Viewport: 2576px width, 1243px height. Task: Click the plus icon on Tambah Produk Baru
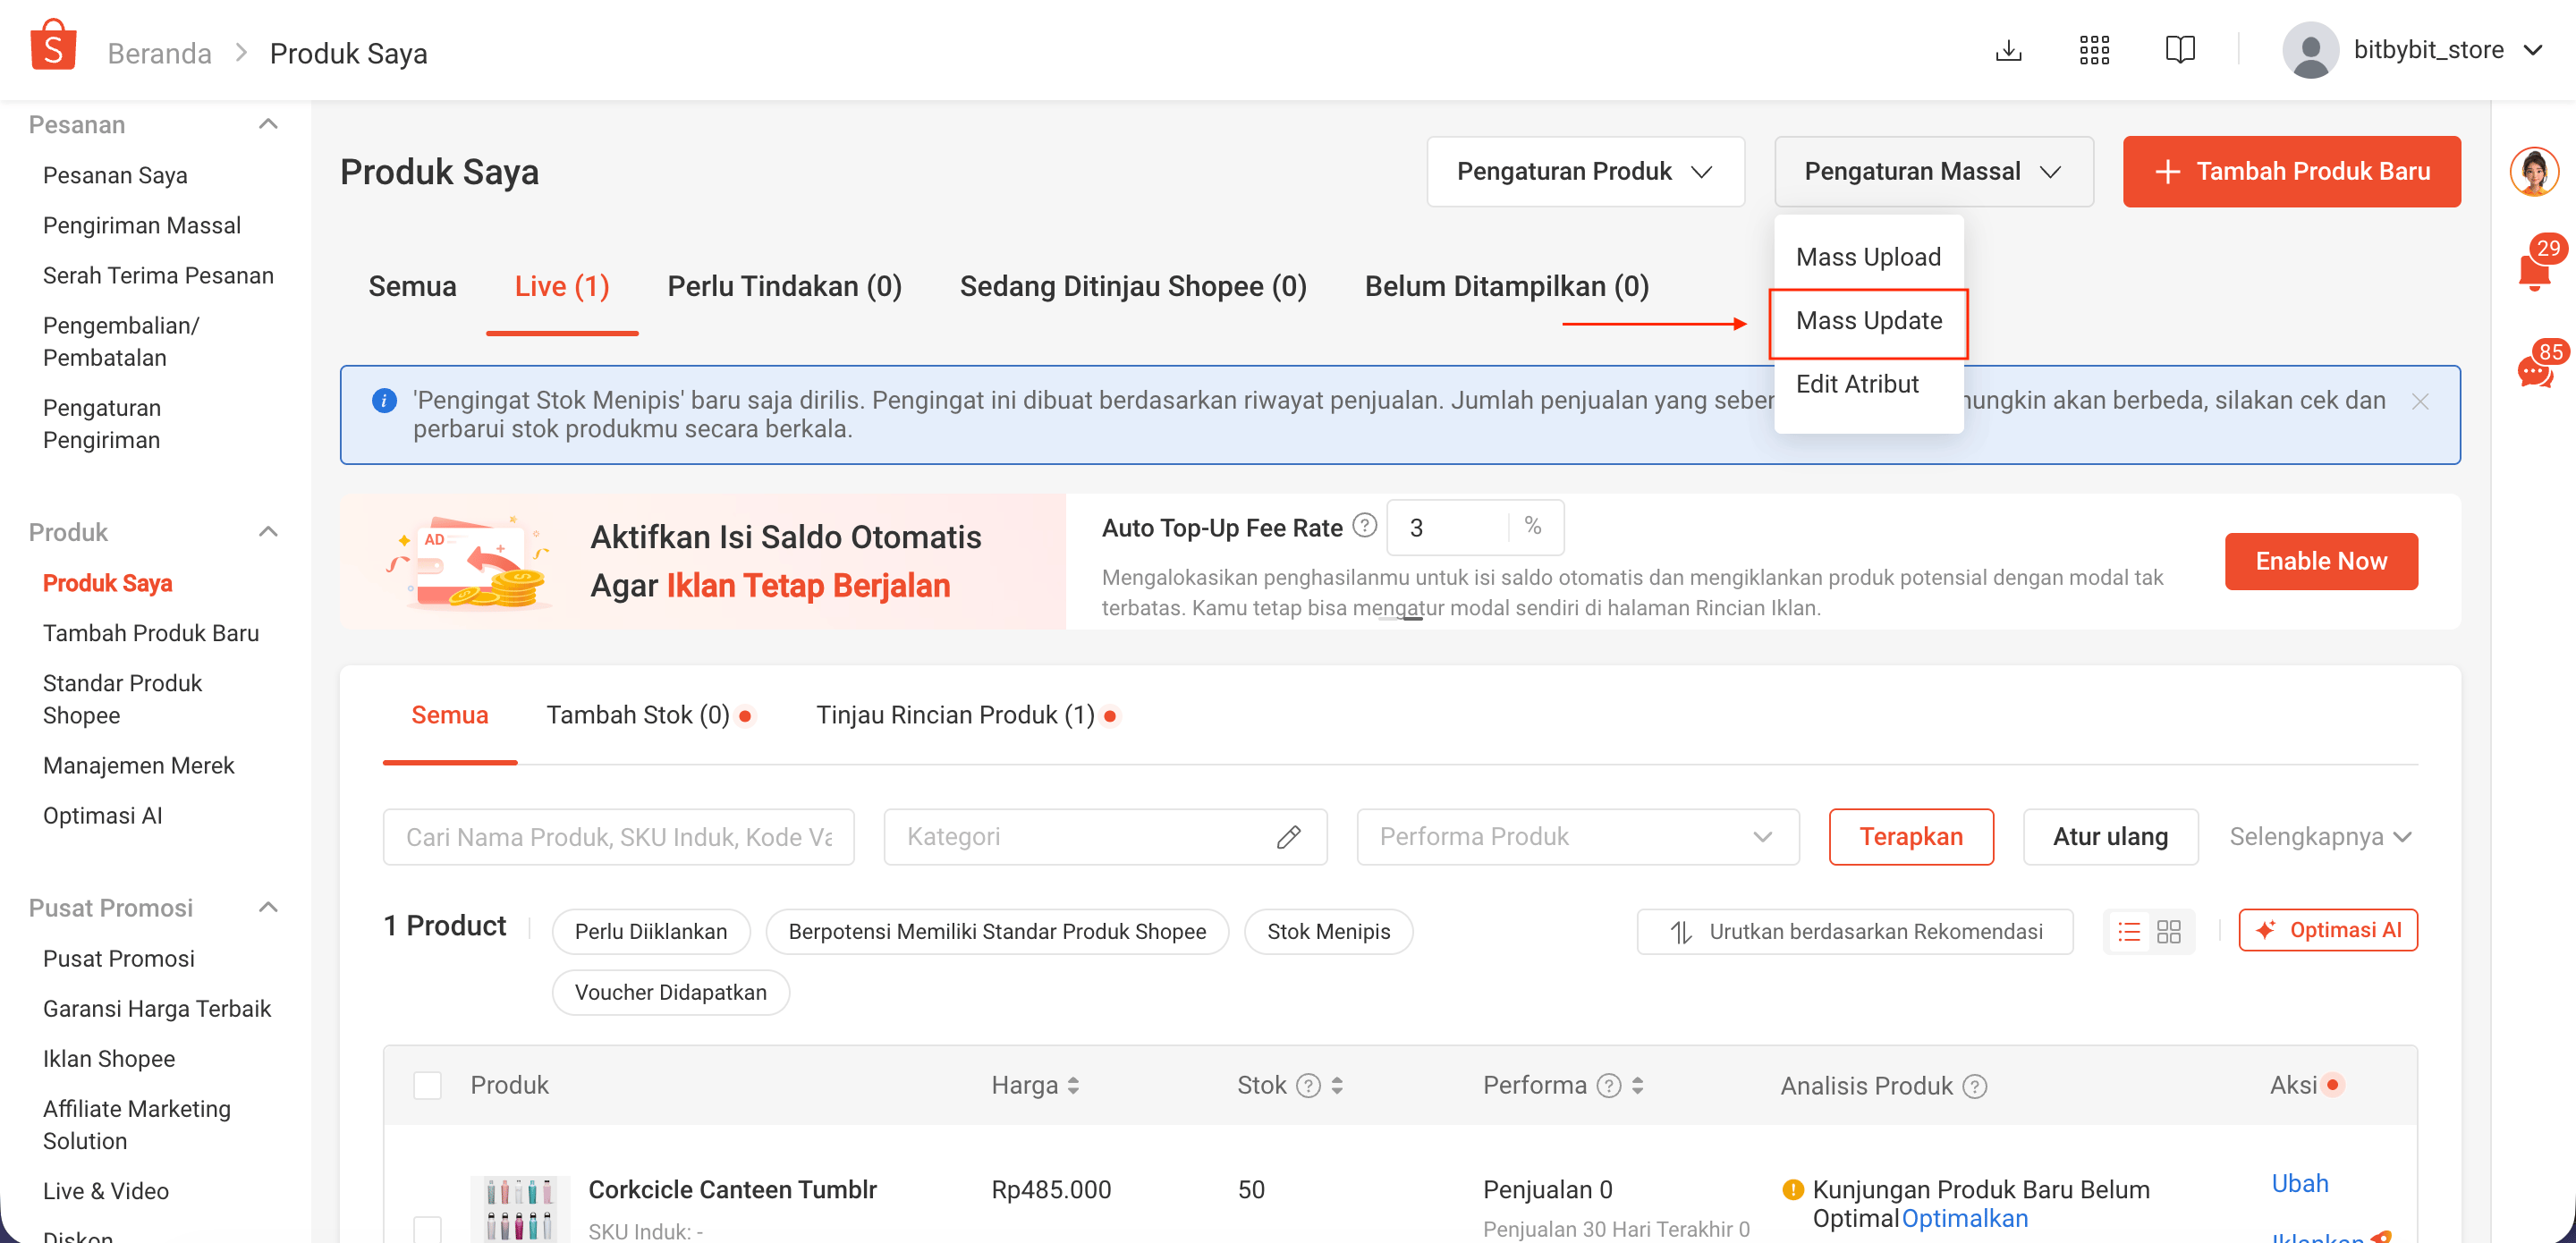(2167, 172)
